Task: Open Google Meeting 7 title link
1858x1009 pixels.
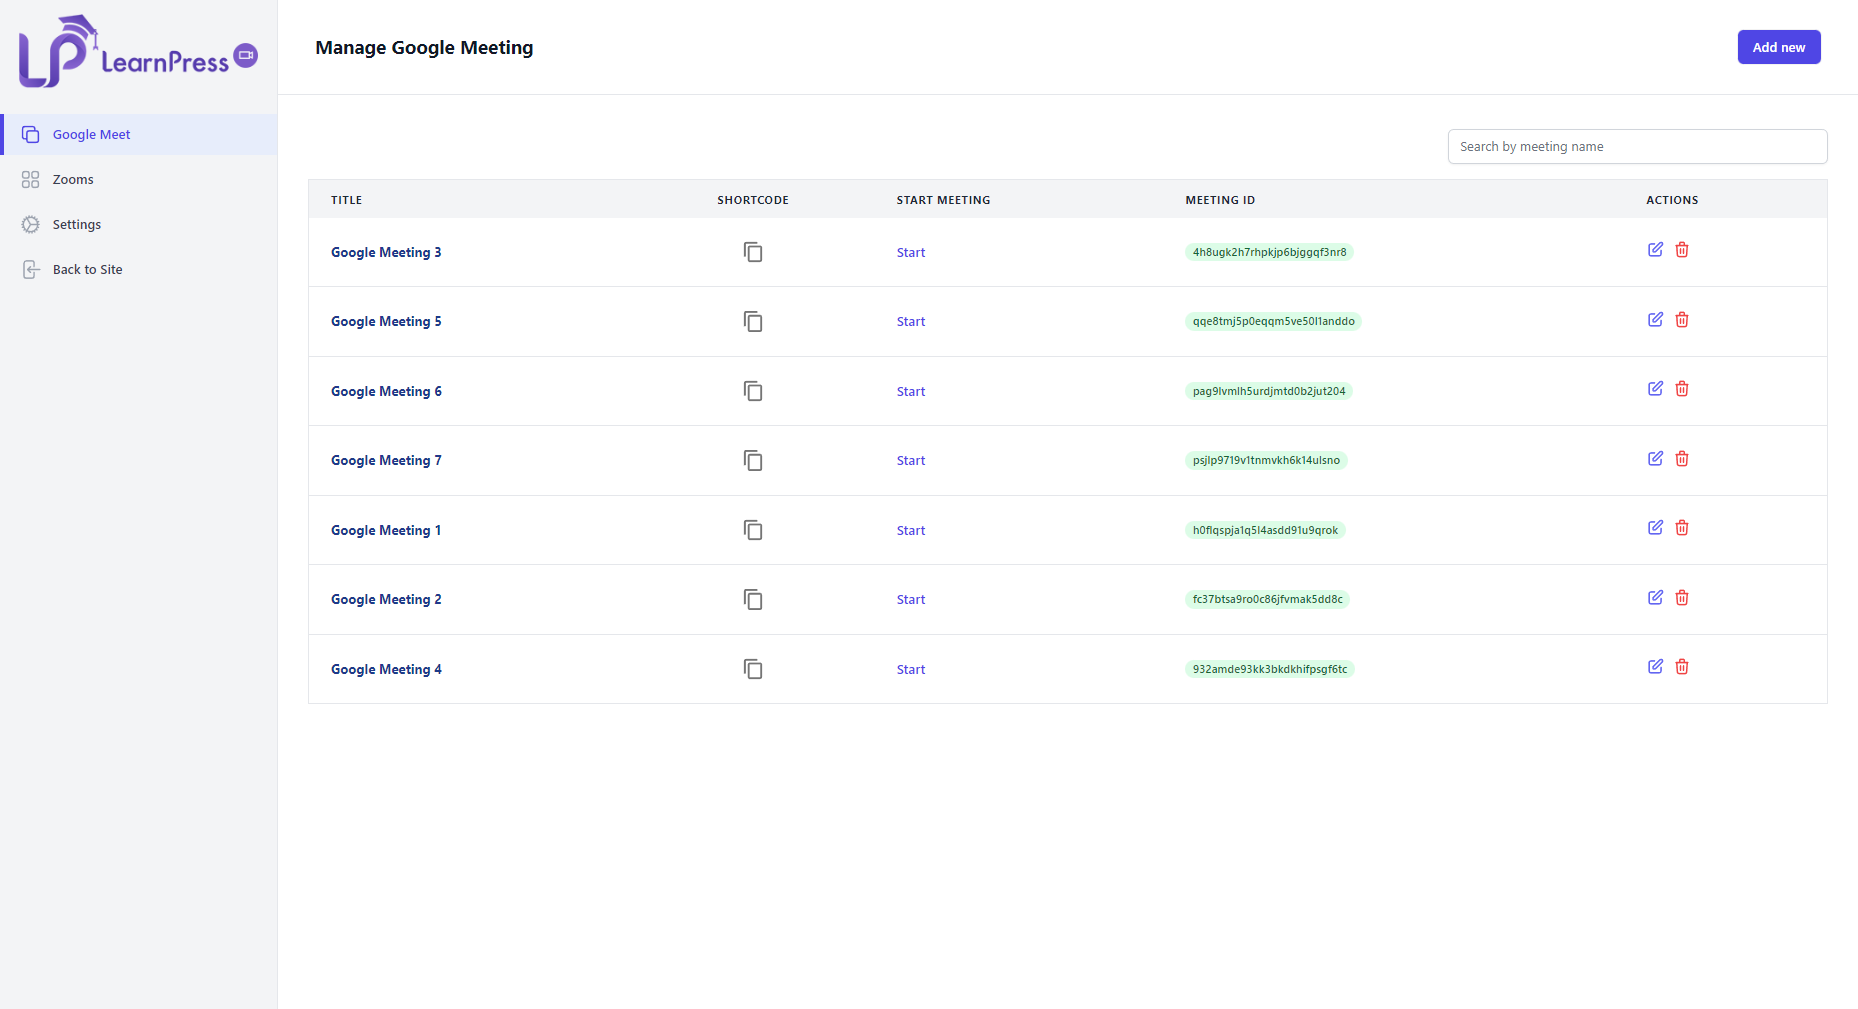Action: [x=386, y=461]
